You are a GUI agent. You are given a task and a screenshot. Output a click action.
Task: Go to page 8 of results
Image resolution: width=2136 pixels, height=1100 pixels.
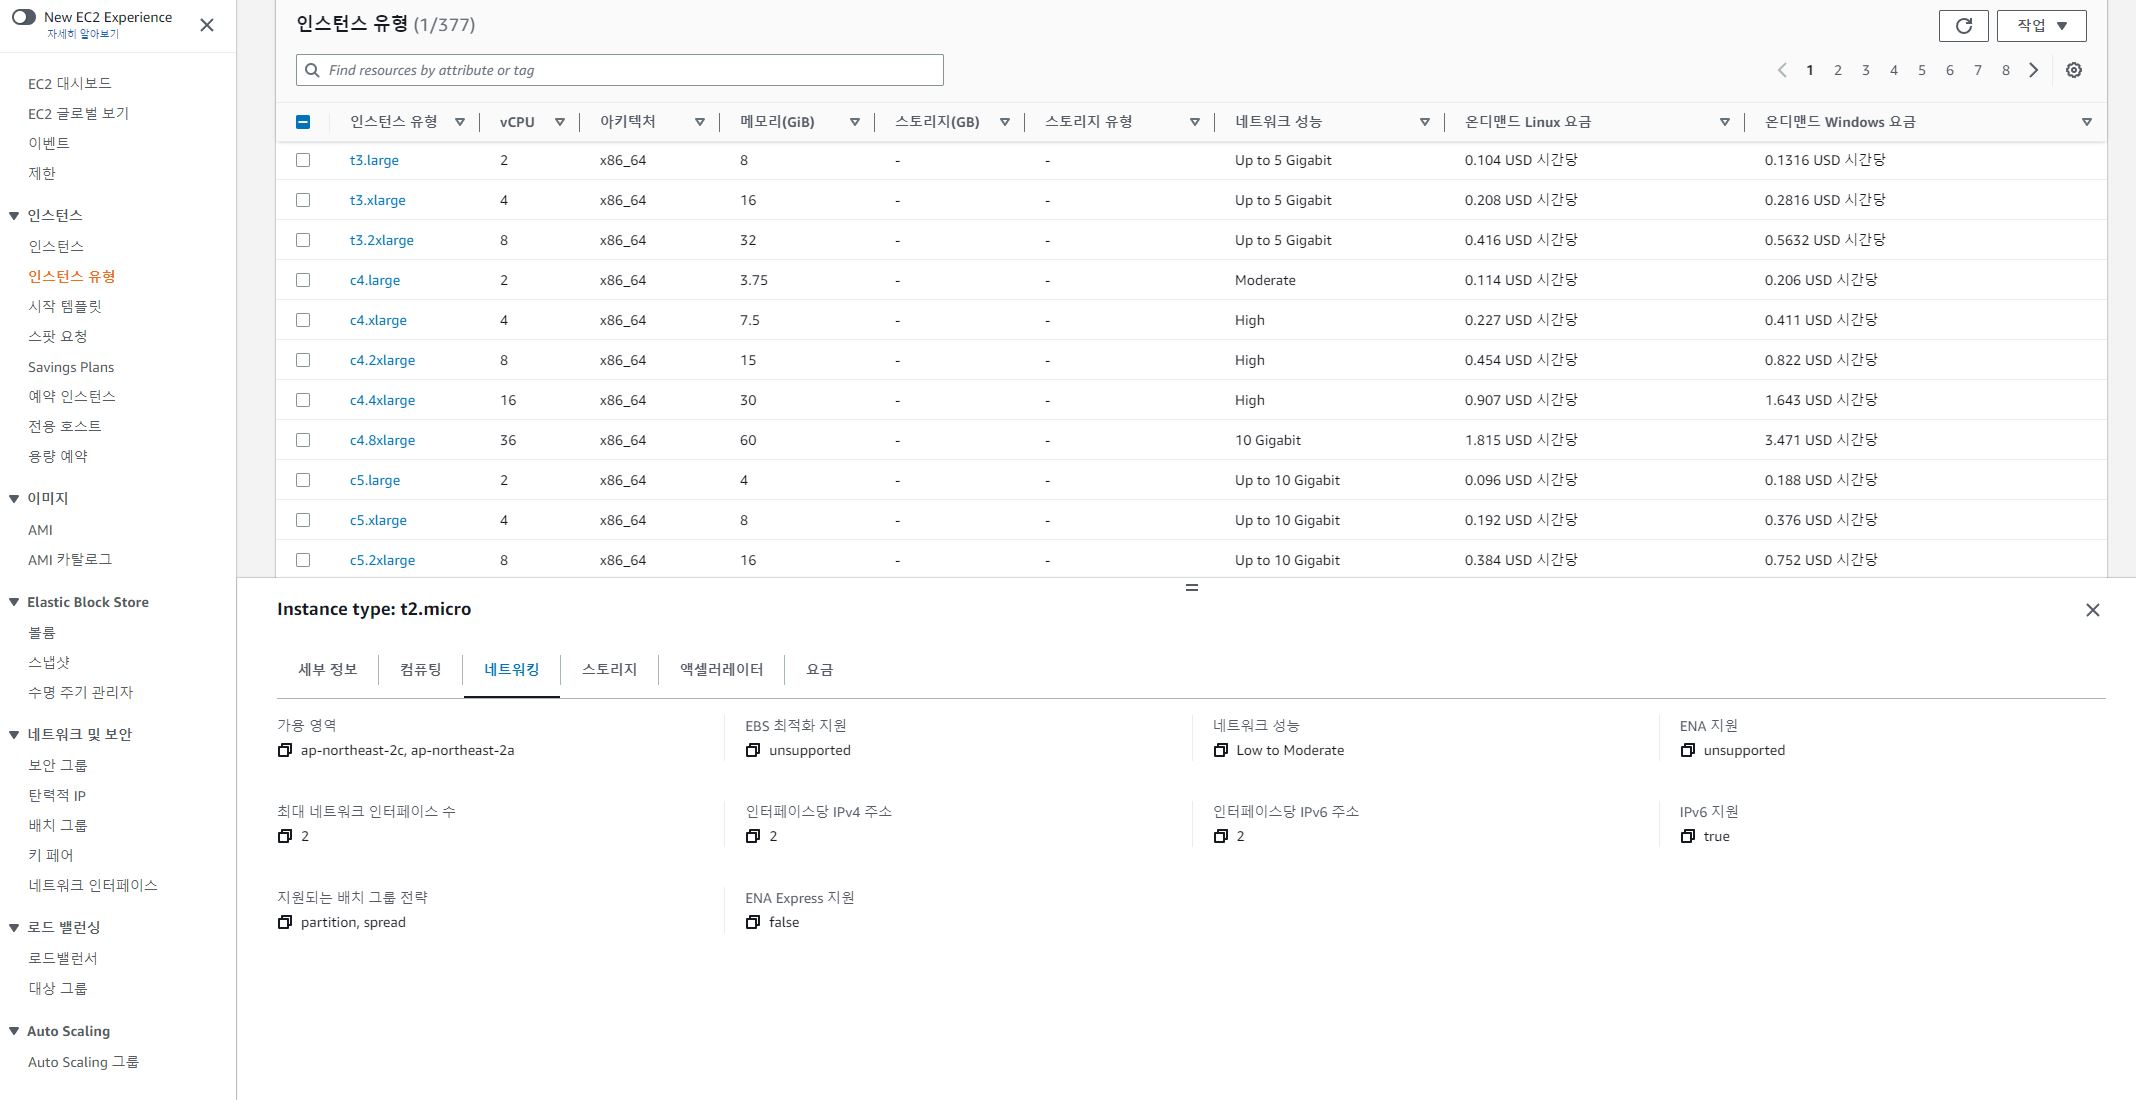2005,70
